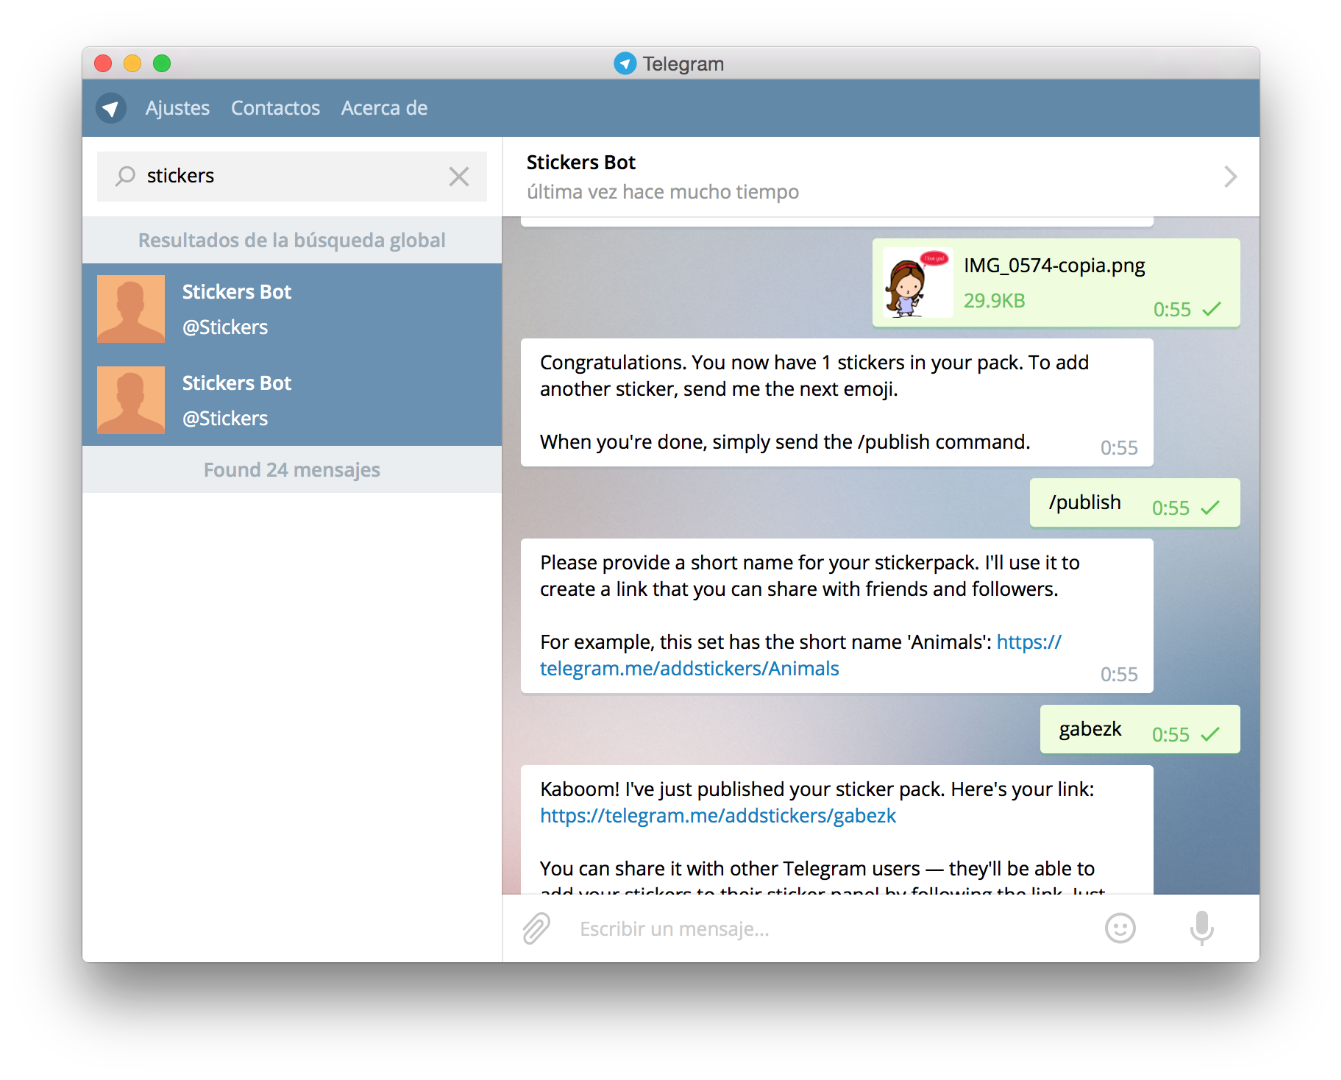Select the sent /publish message
This screenshot has width=1341, height=1080.
click(x=1135, y=503)
